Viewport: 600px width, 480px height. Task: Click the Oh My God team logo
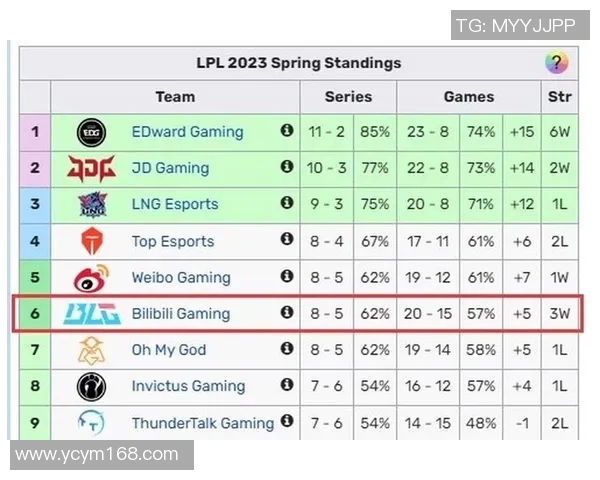91,350
